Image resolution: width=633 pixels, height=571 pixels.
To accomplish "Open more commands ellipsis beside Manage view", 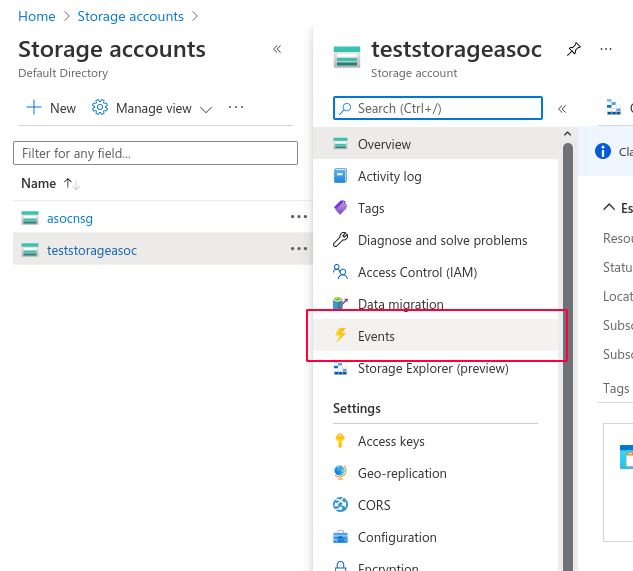I will coord(236,107).
